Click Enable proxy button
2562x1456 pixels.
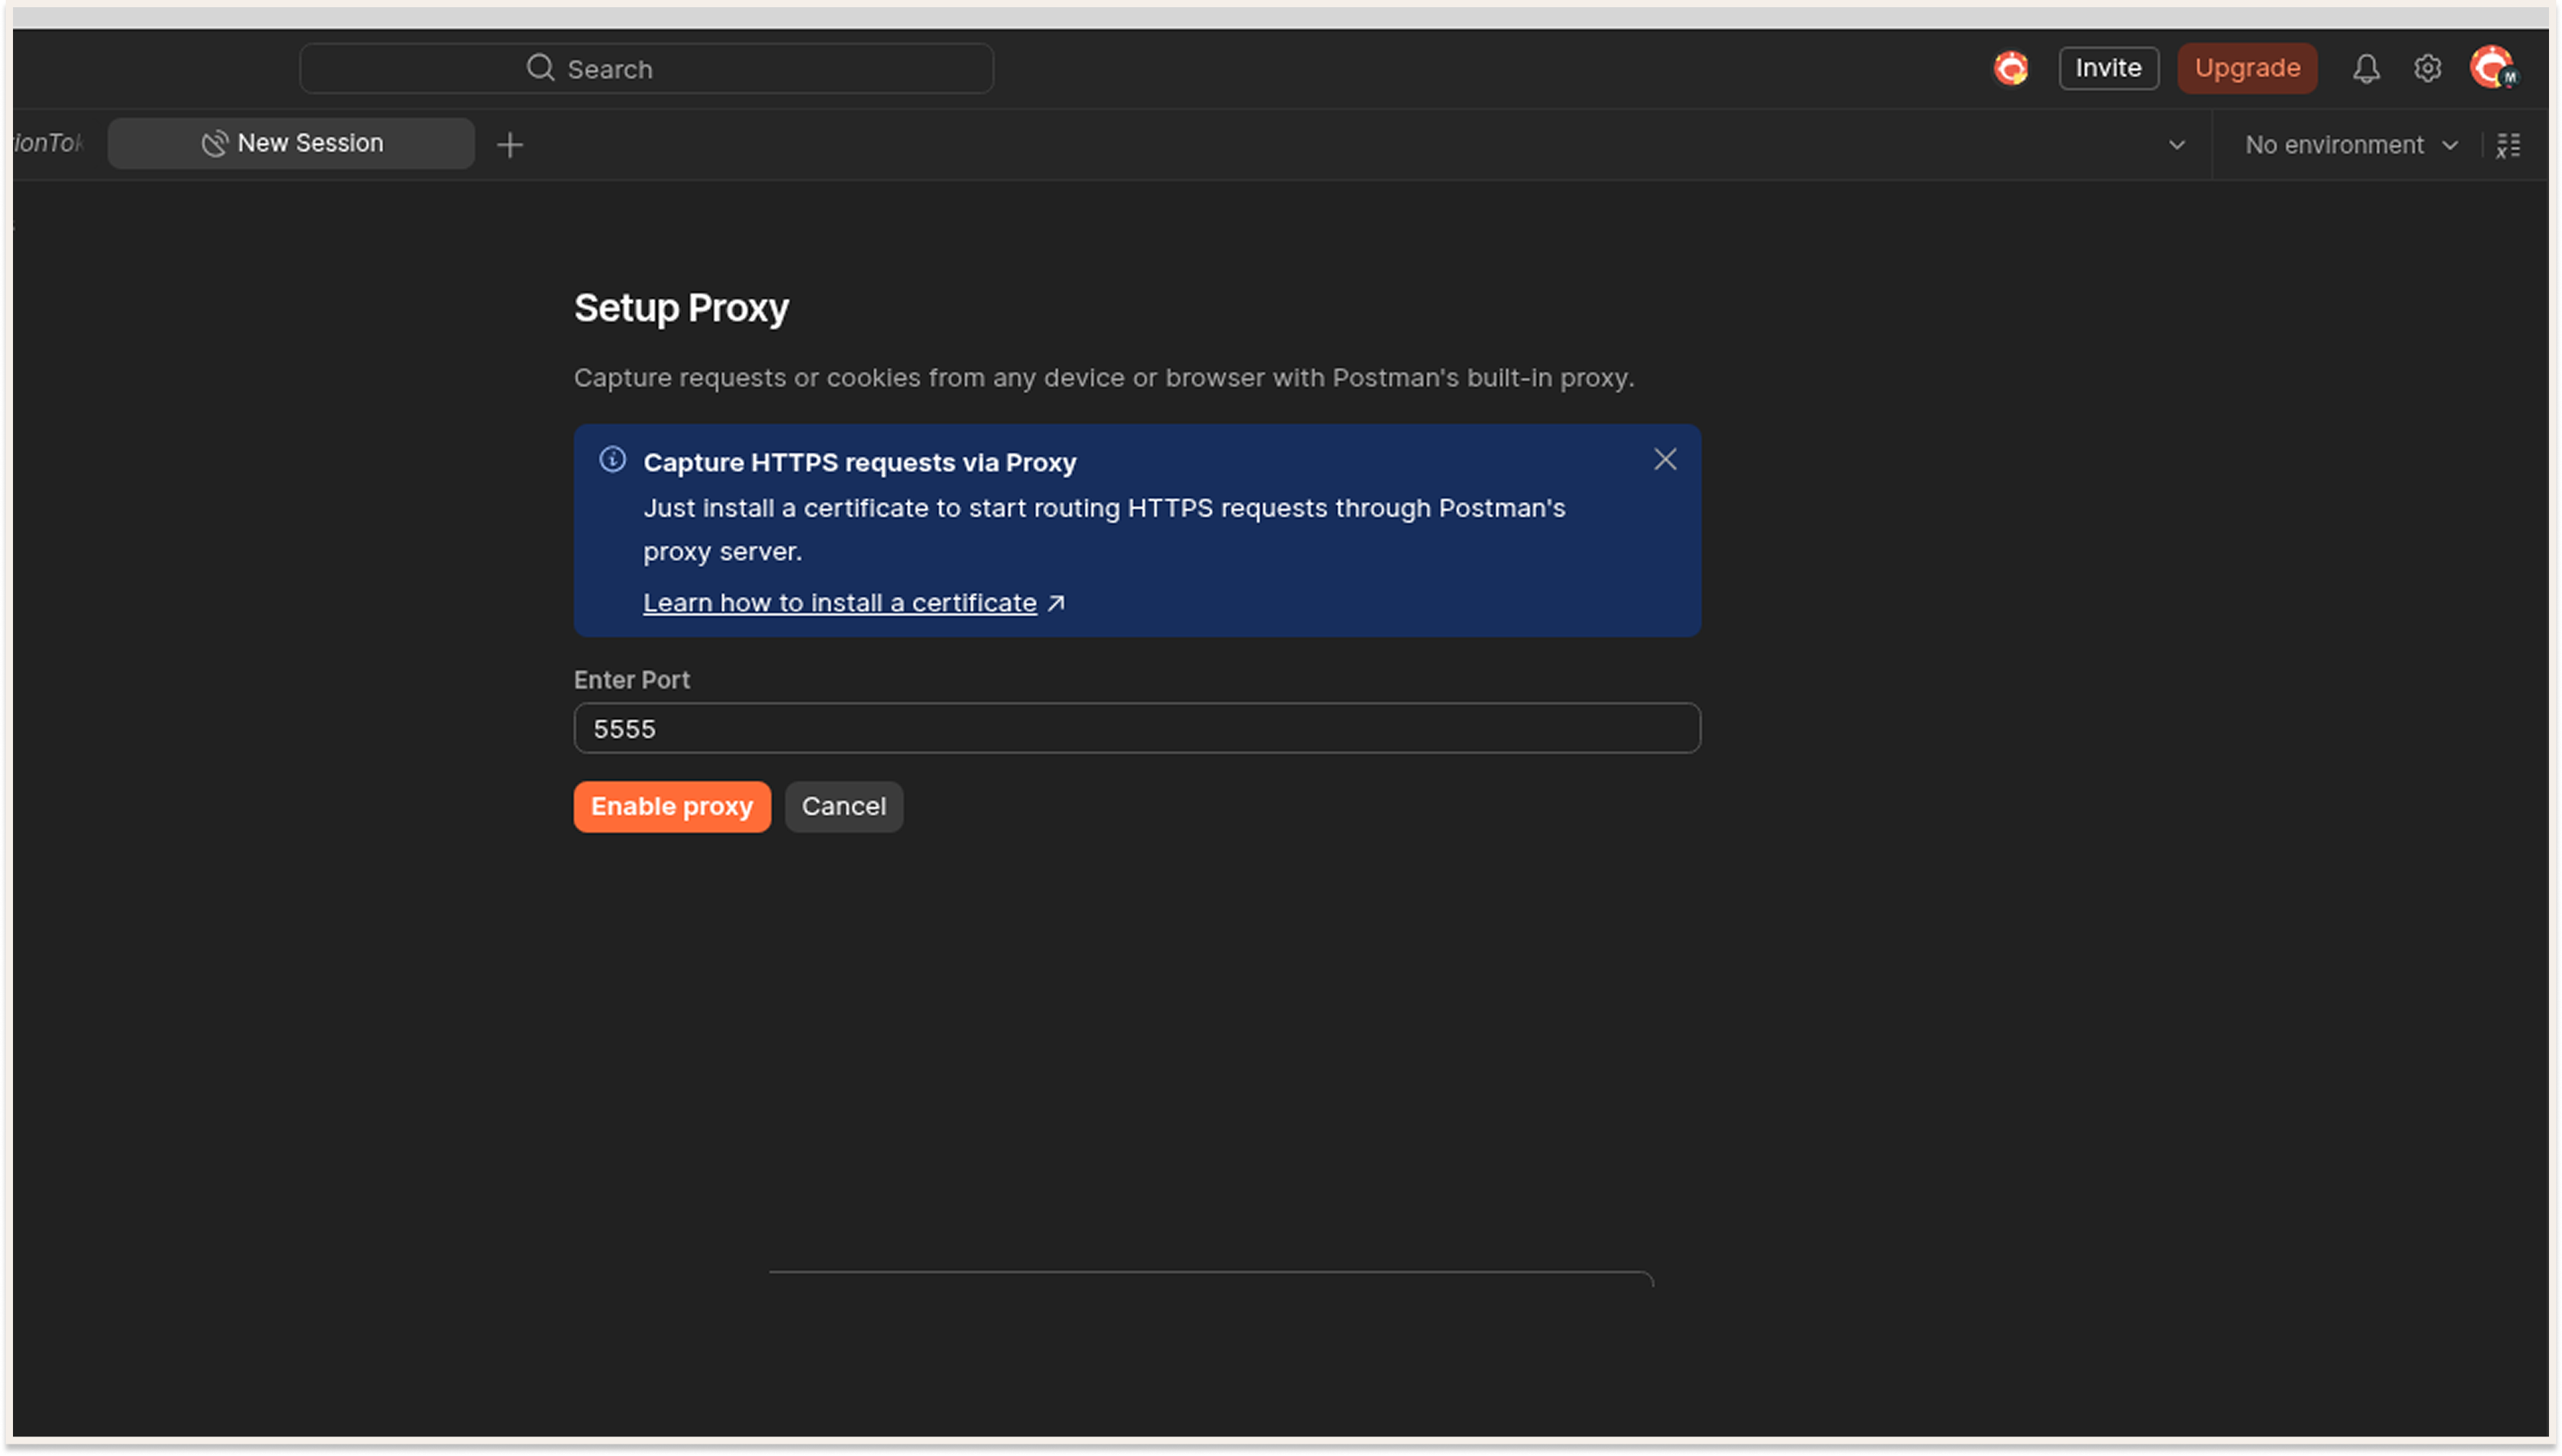point(672,806)
